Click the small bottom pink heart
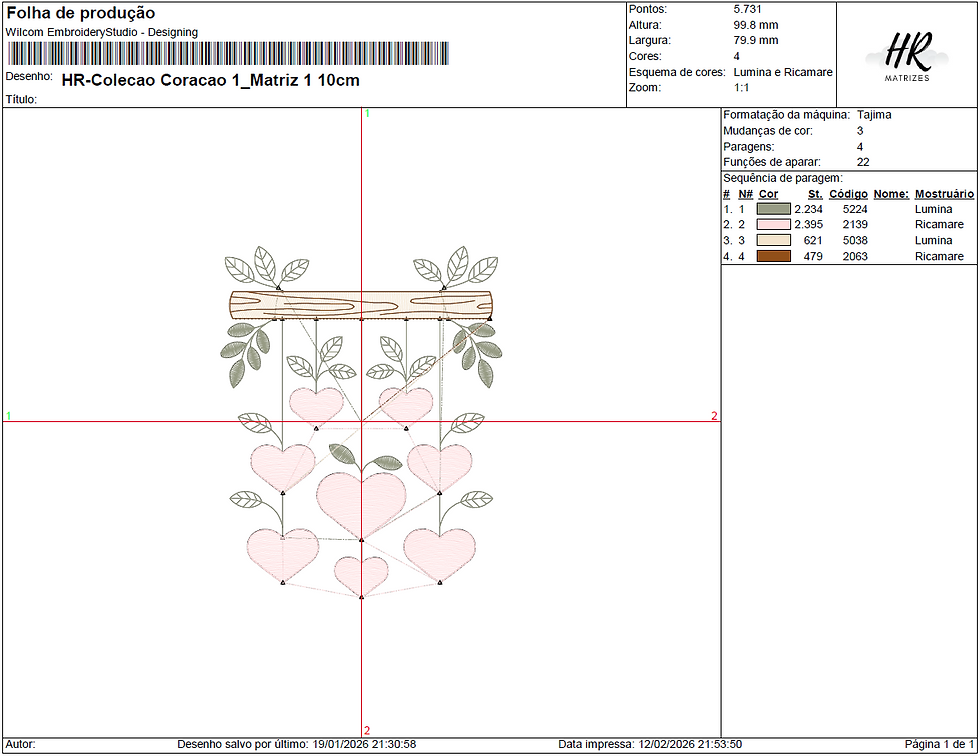Screen dimensions: 980x756 pyautogui.click(x=361, y=576)
